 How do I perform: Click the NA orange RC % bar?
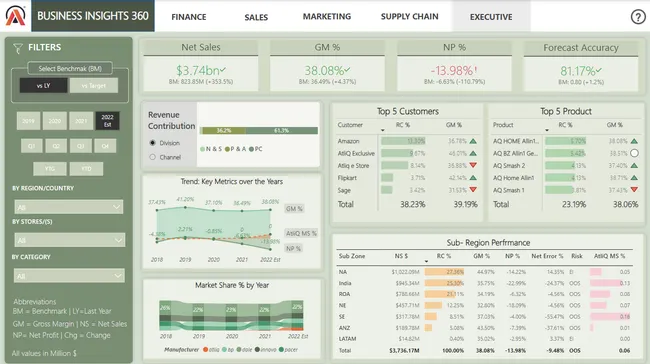pos(444,272)
